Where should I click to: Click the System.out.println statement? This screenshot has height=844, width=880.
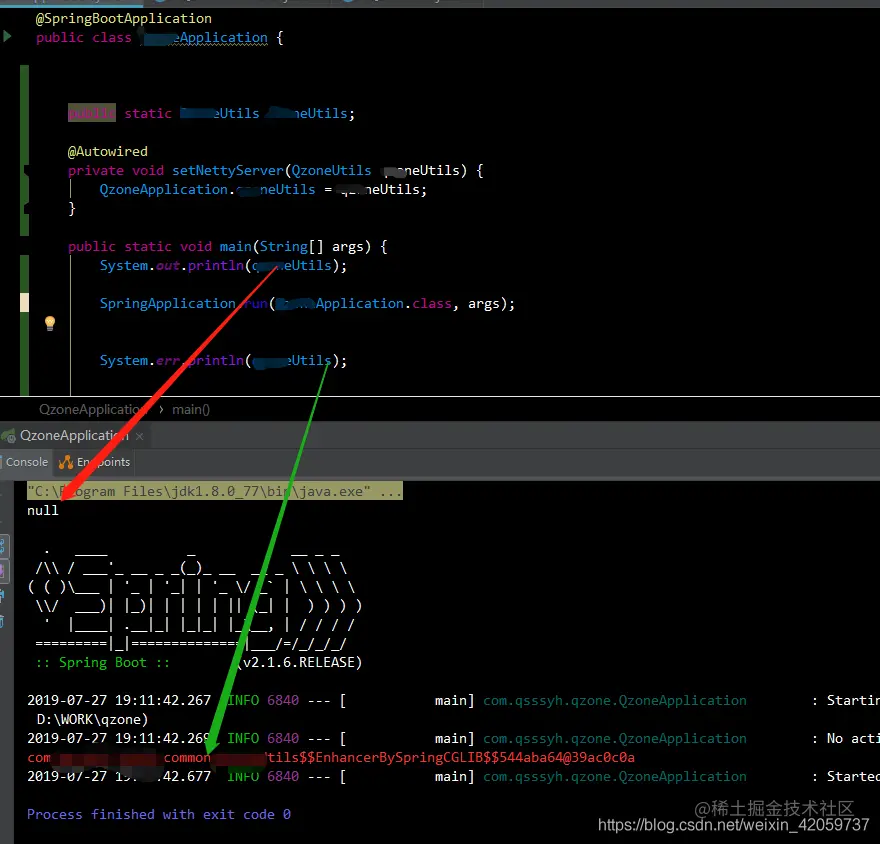tap(223, 265)
